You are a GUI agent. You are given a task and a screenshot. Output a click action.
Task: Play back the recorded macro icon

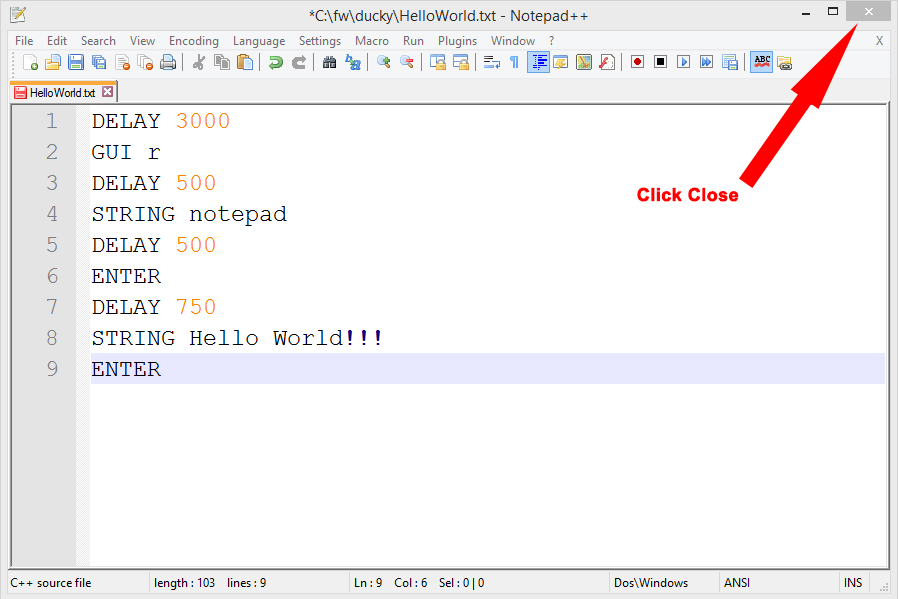click(683, 62)
